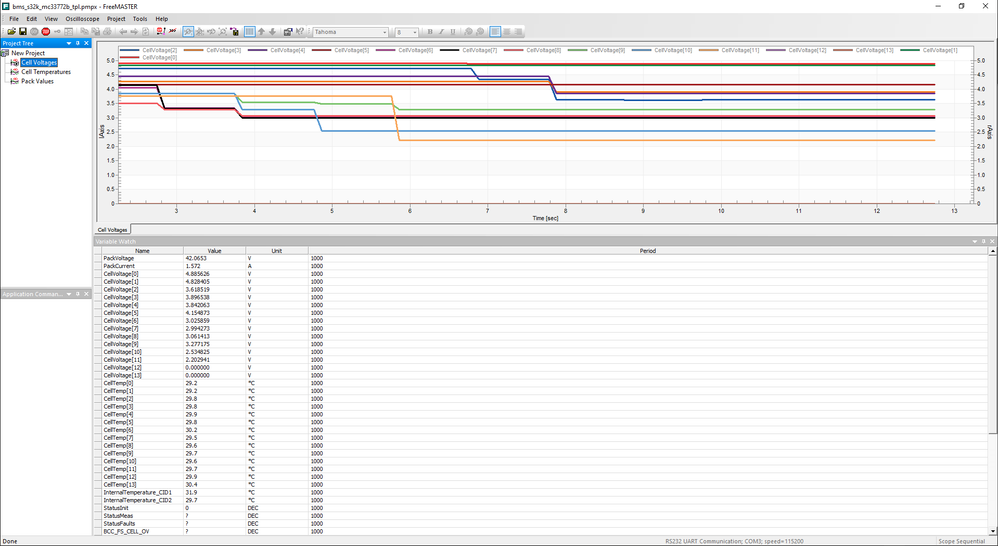
Task: Click the icon right of the zoom magnifier
Action: coord(199,31)
